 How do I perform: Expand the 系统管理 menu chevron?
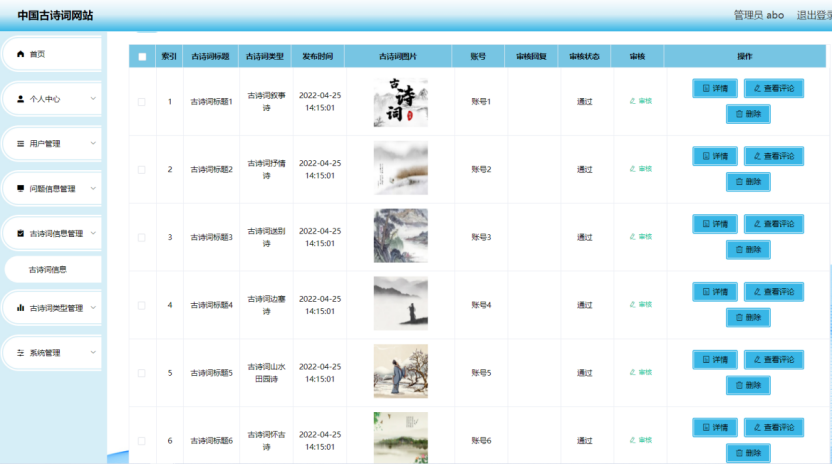click(x=93, y=353)
